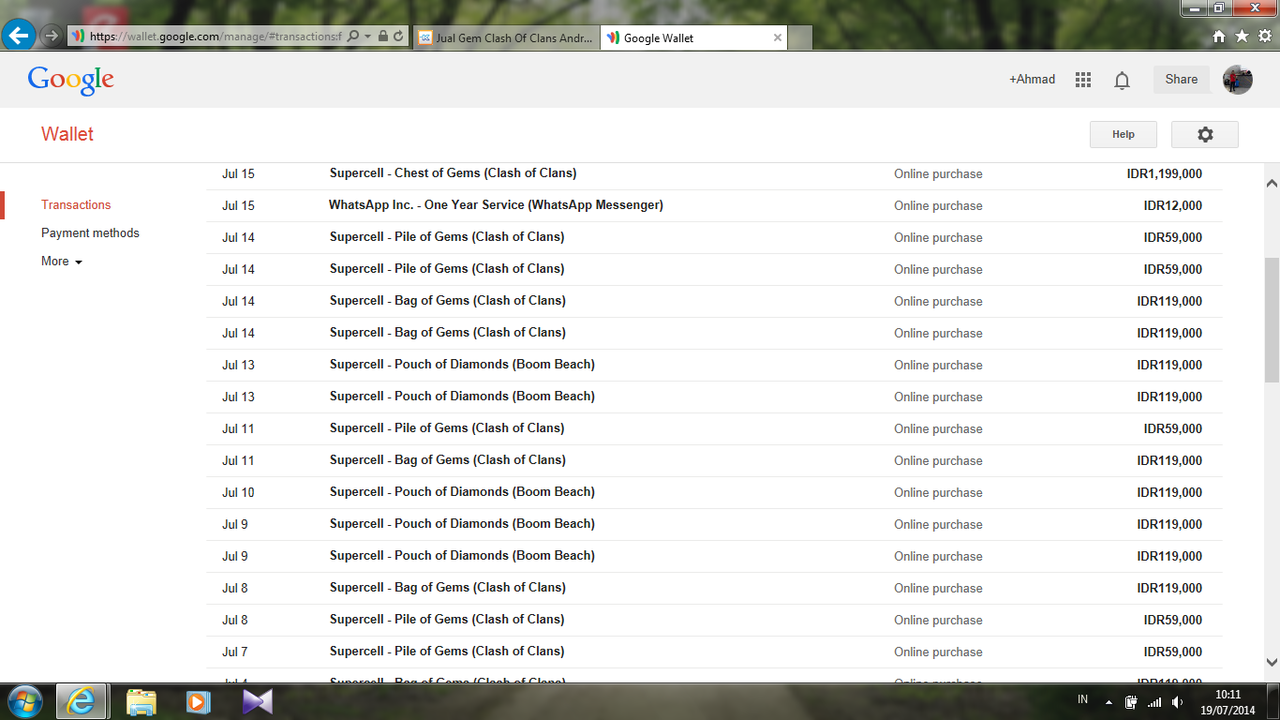Click the network signal tray icon

(x=1155, y=702)
